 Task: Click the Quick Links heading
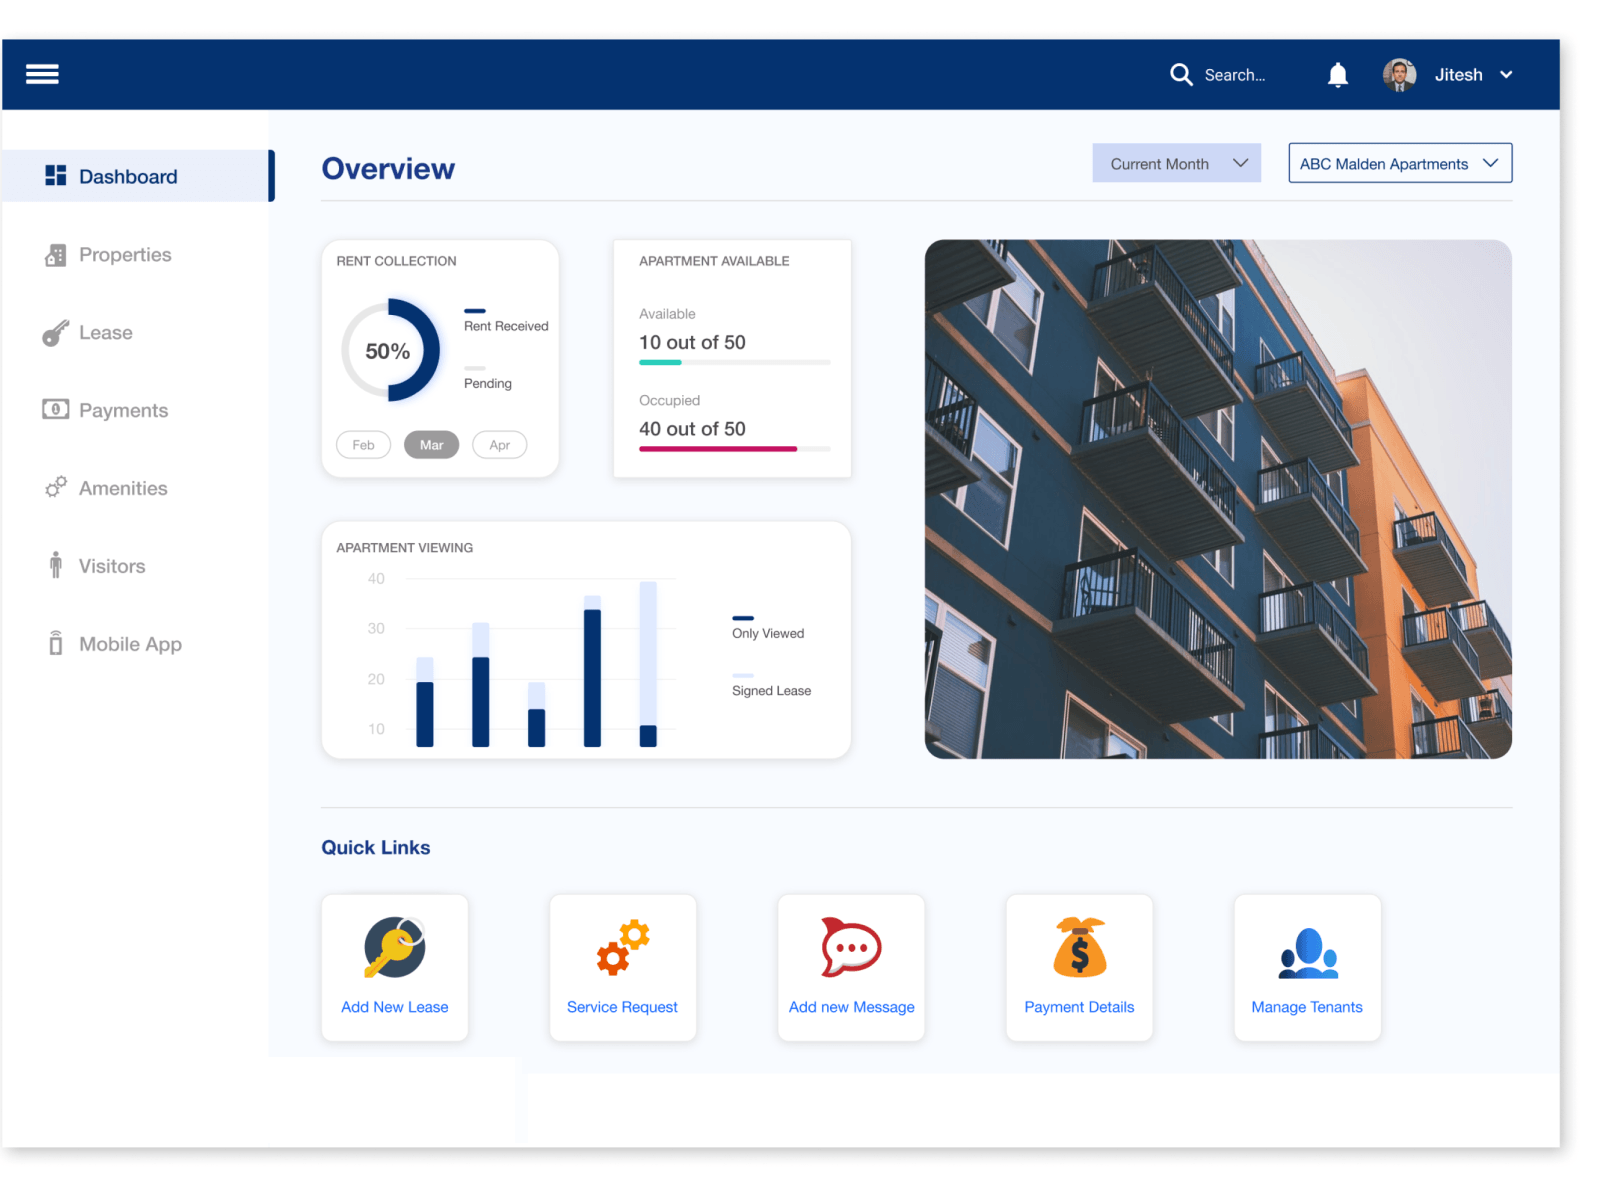point(376,847)
